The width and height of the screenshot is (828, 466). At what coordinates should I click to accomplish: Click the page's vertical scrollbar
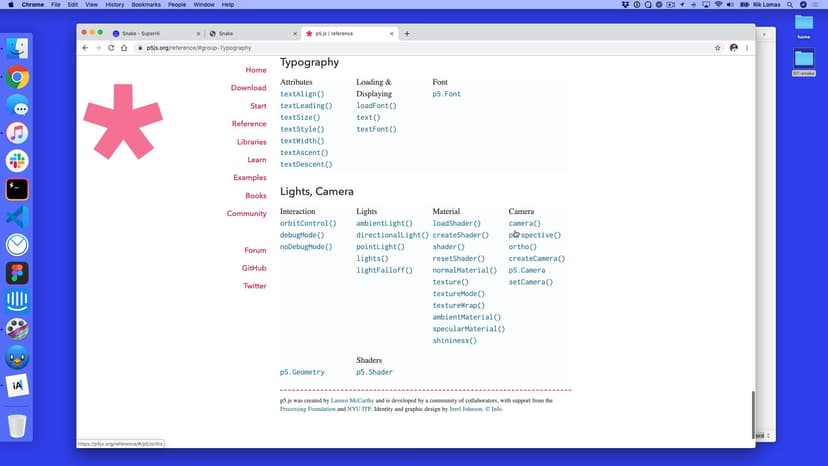pyautogui.click(x=752, y=410)
